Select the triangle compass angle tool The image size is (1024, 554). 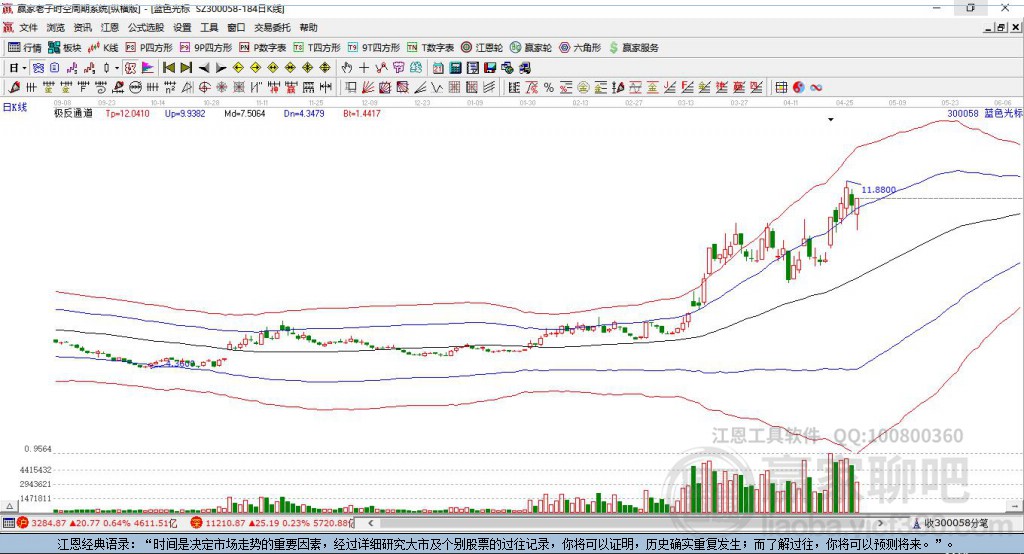pos(187,87)
